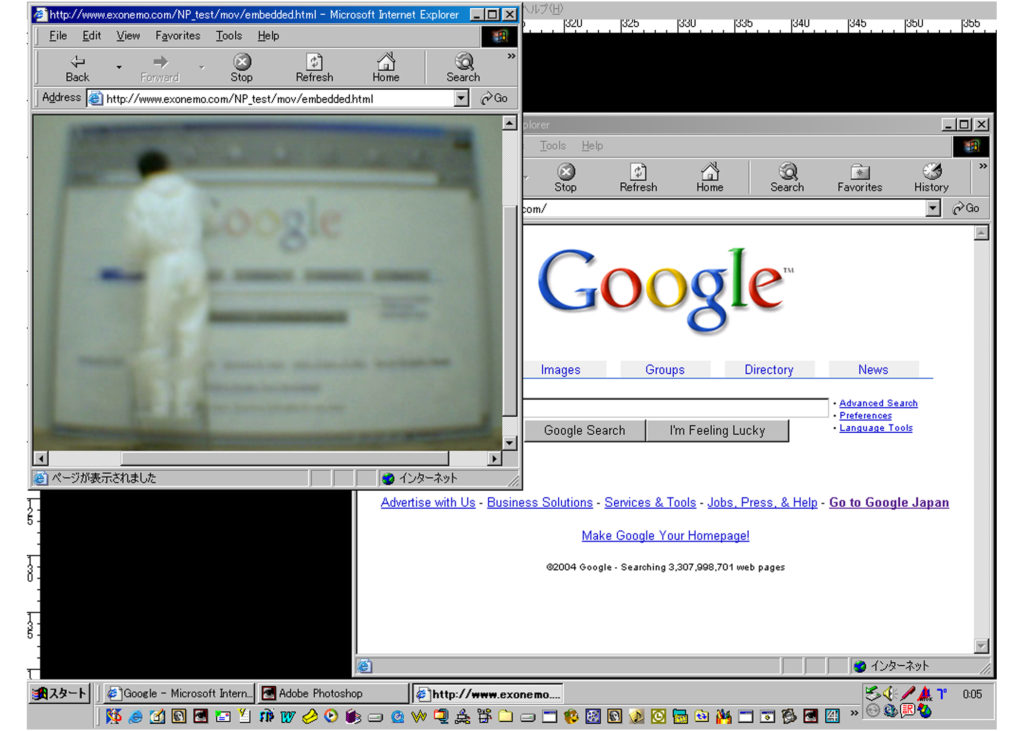Click speaker volume icon in system tray
Screen dimensions: 1024x731
pyautogui.click(x=889, y=694)
